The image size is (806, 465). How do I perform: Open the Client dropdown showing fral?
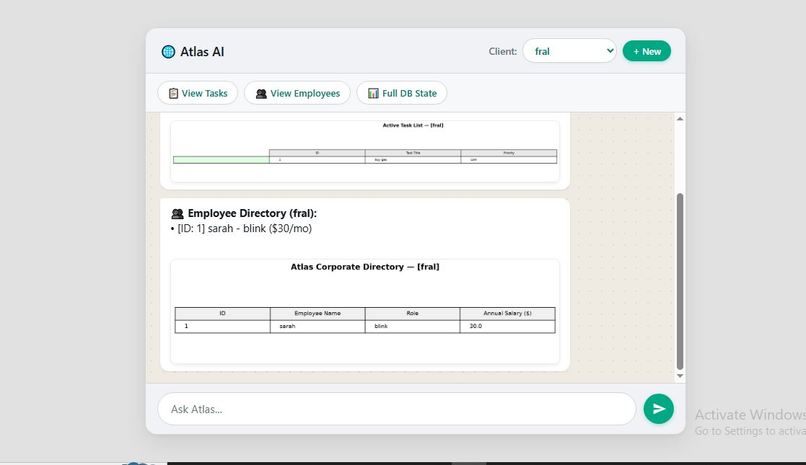570,51
